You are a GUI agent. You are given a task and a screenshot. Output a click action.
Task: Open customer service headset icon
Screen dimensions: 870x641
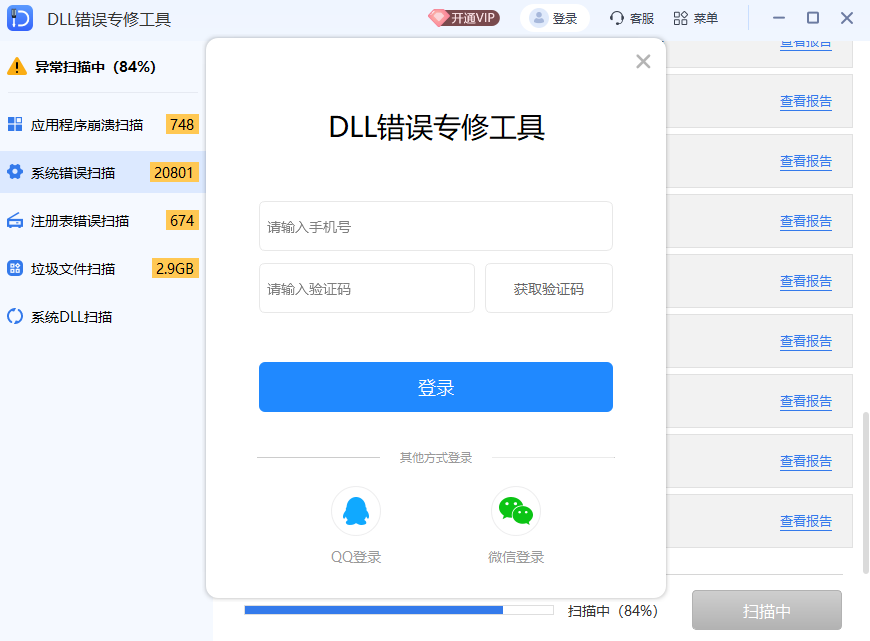616,18
